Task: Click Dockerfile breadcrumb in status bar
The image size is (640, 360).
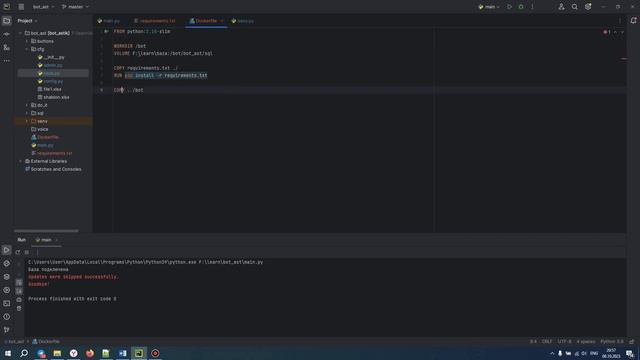Action: click(46, 341)
